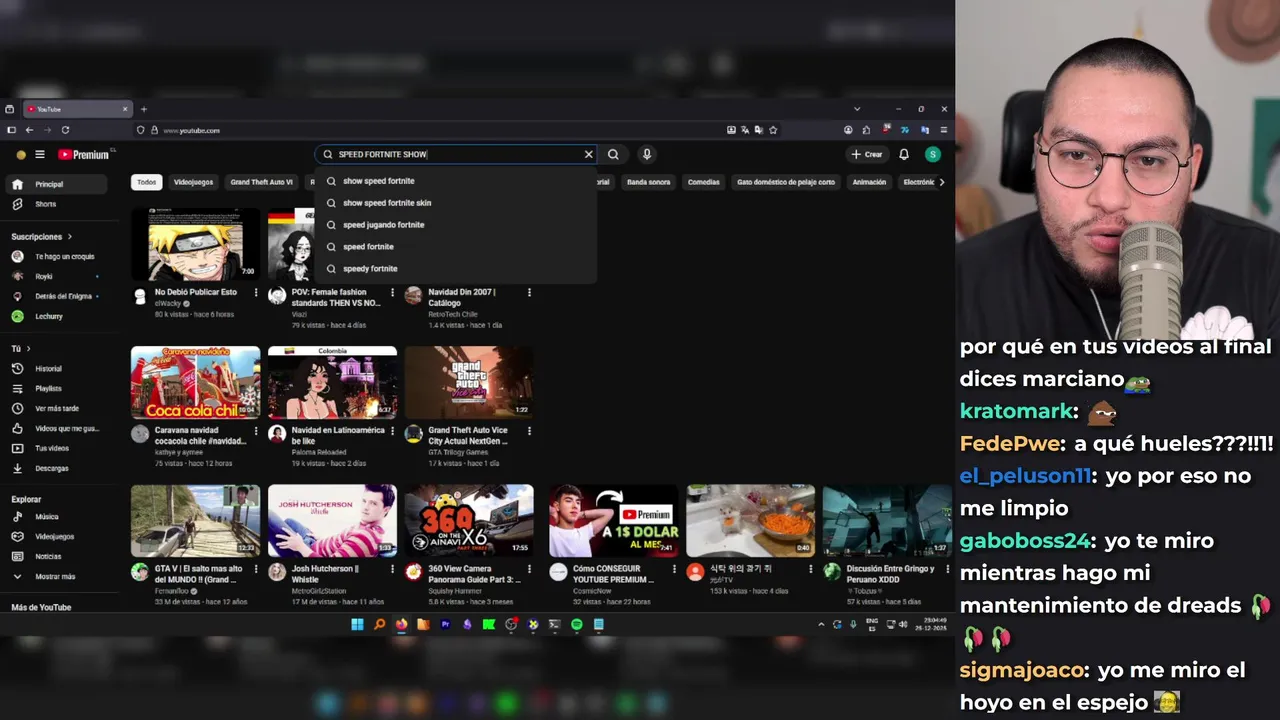
Task: Expand the Suscripciones section arrow
Action: pyautogui.click(x=69, y=237)
